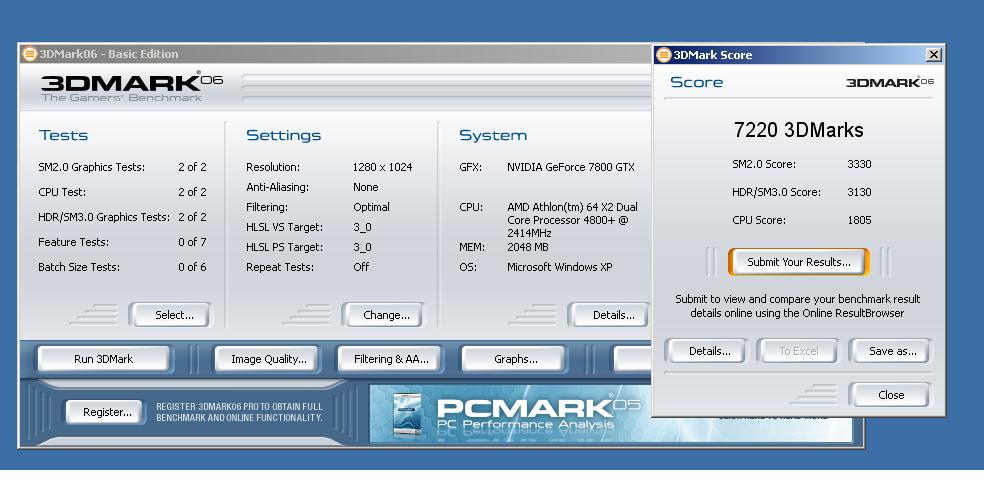This screenshot has width=984, height=482.
Task: Open Select tests dialog
Action: (x=169, y=315)
